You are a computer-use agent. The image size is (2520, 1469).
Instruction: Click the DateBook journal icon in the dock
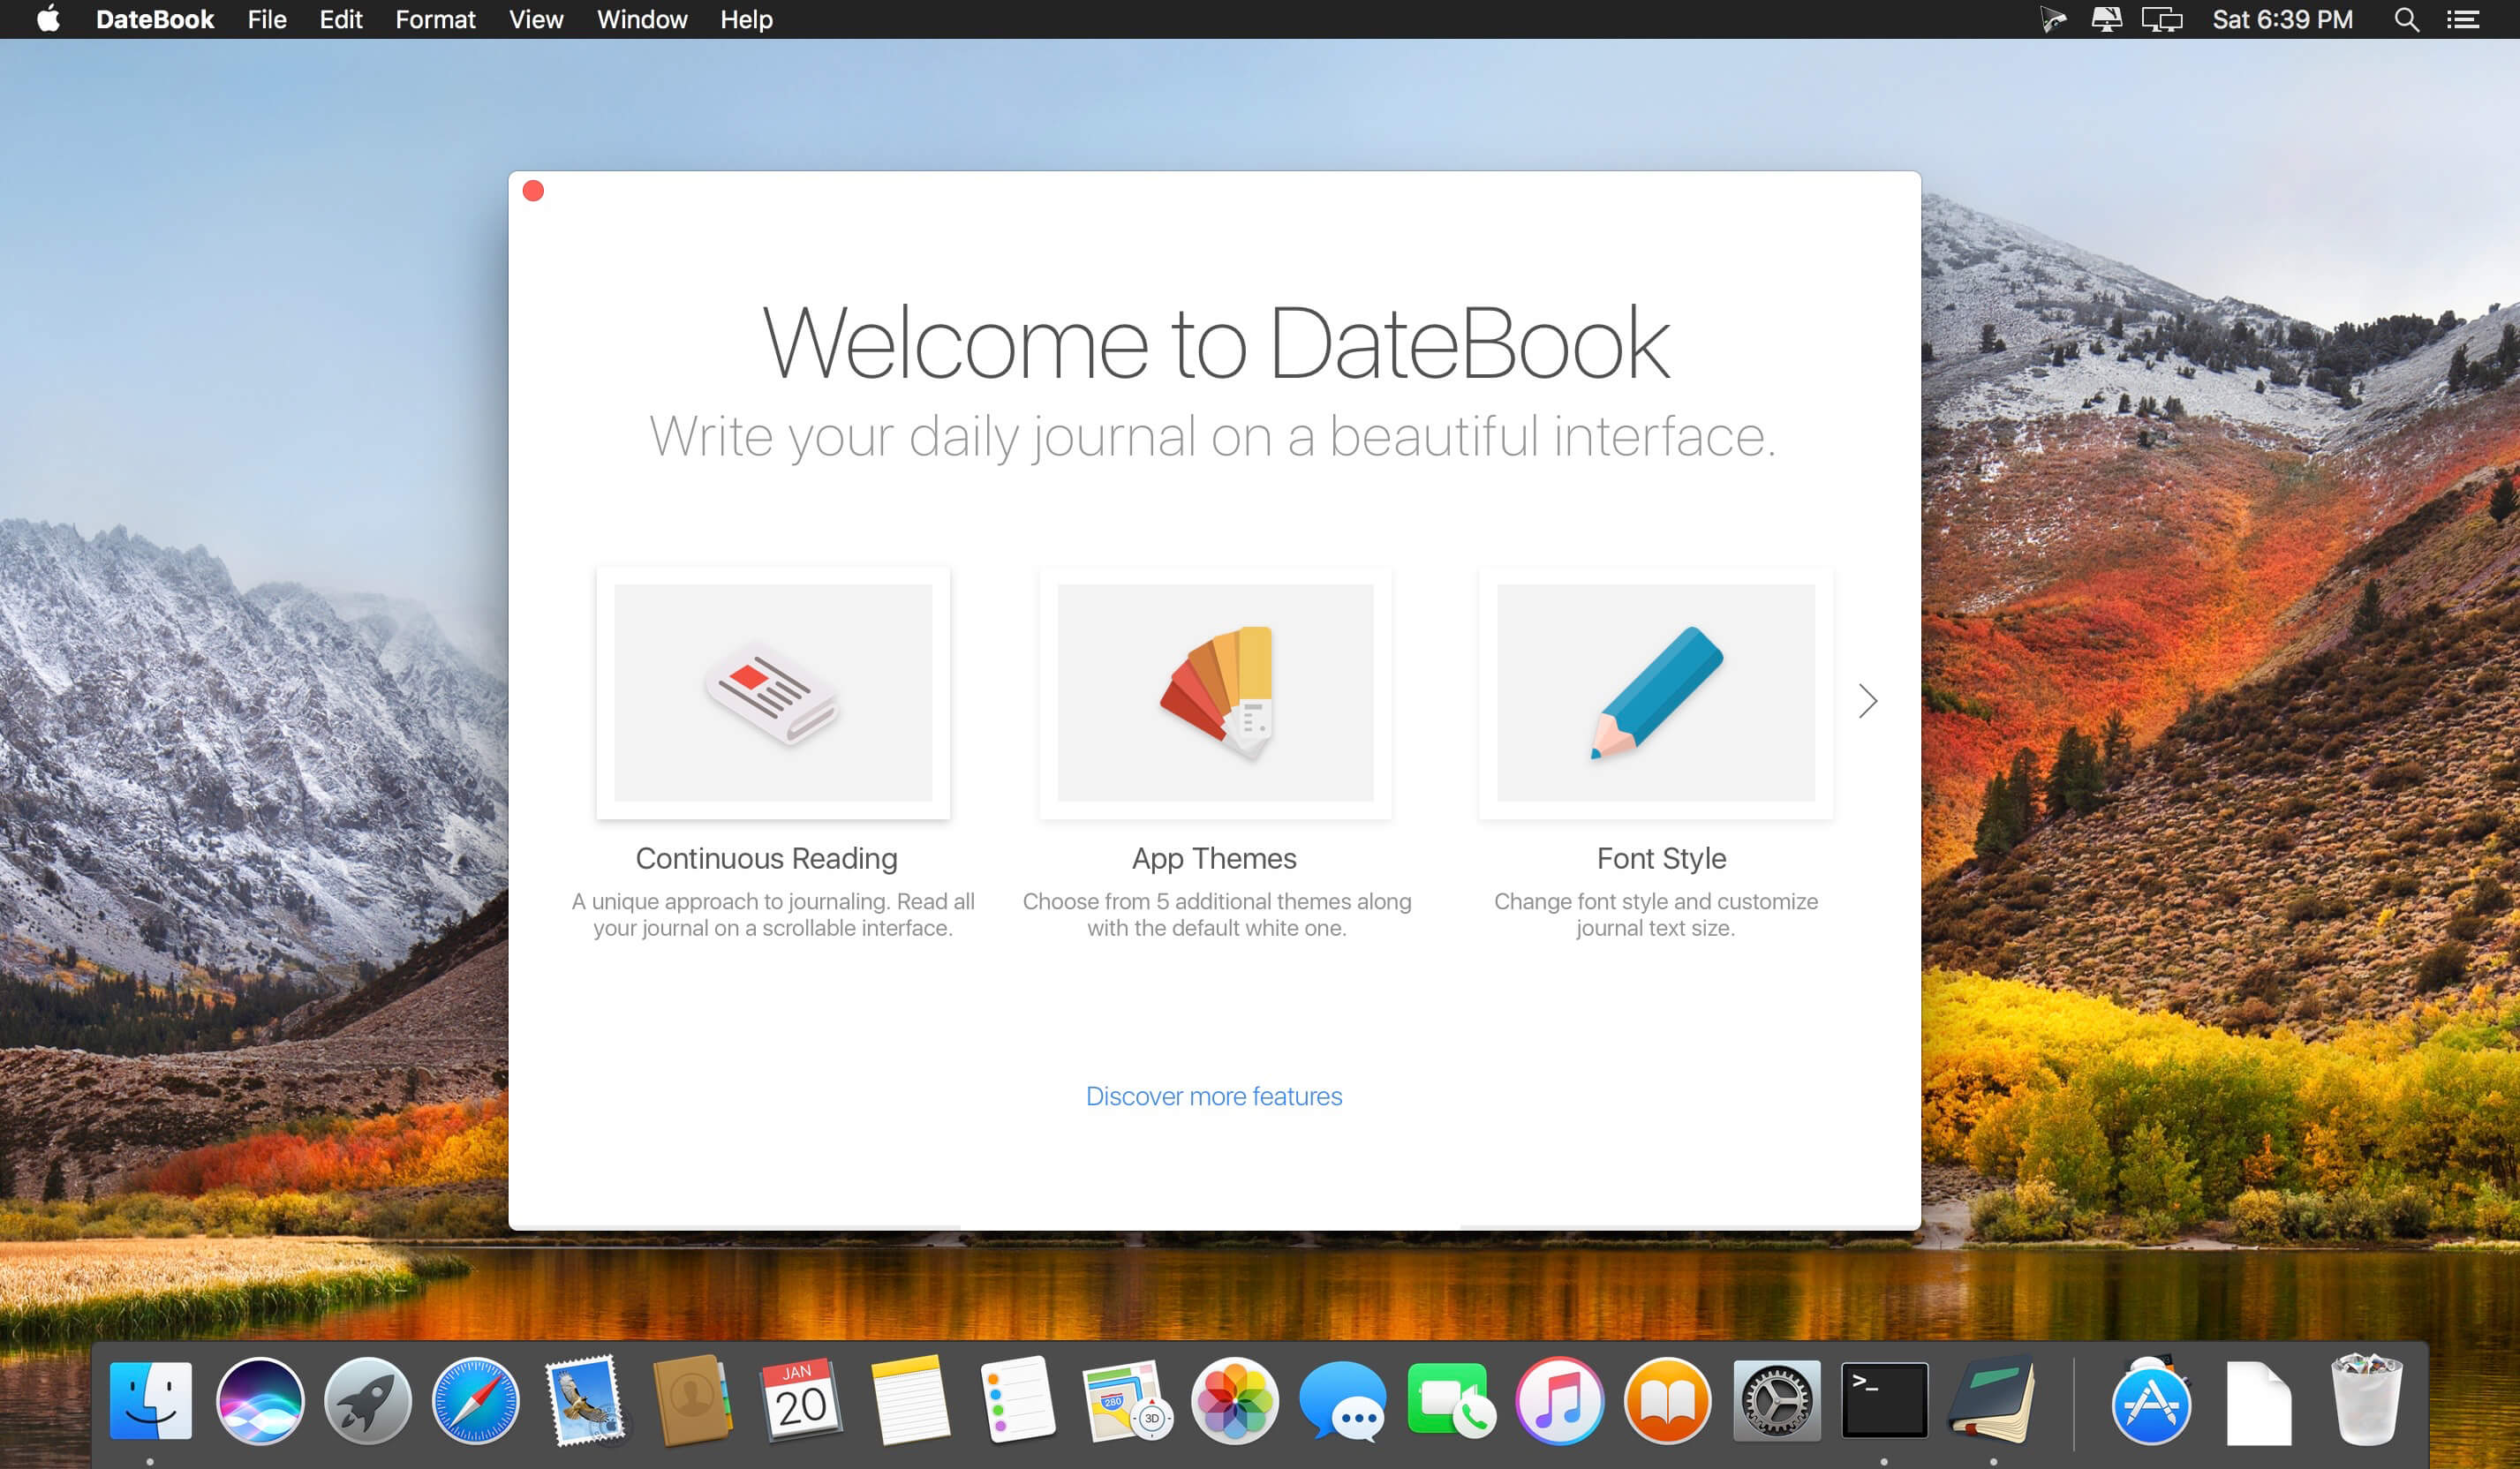click(1992, 1400)
